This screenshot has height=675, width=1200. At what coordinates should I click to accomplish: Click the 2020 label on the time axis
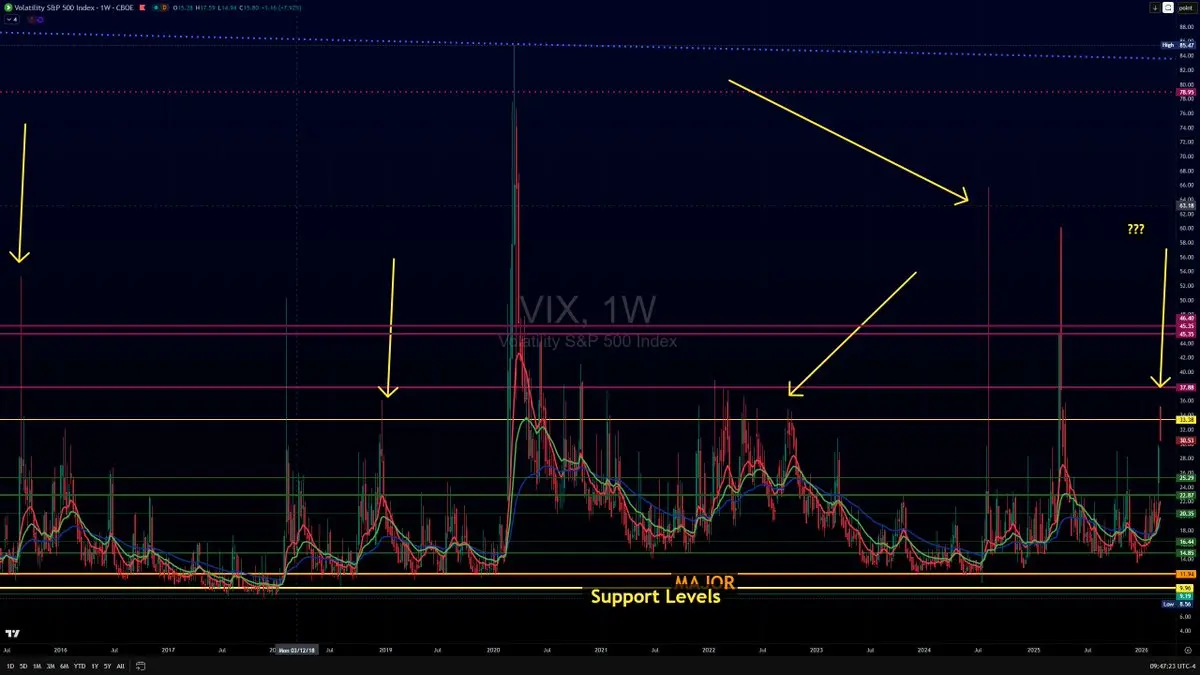click(x=493, y=649)
